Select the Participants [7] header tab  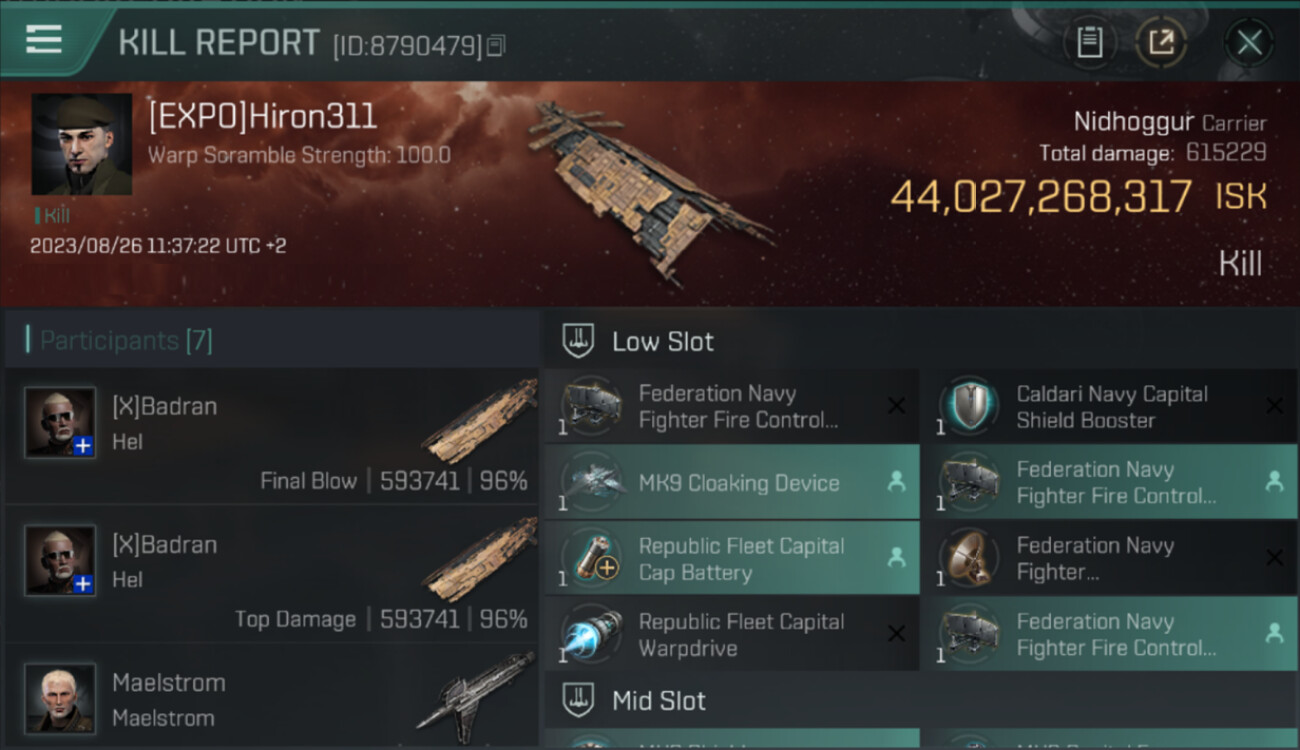(x=126, y=341)
